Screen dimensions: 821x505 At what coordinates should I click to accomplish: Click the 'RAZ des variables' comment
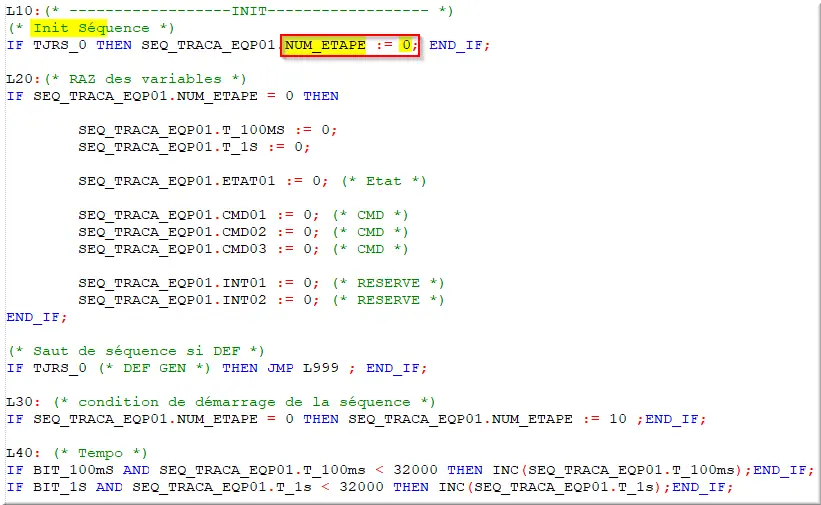pyautogui.click(x=145, y=79)
